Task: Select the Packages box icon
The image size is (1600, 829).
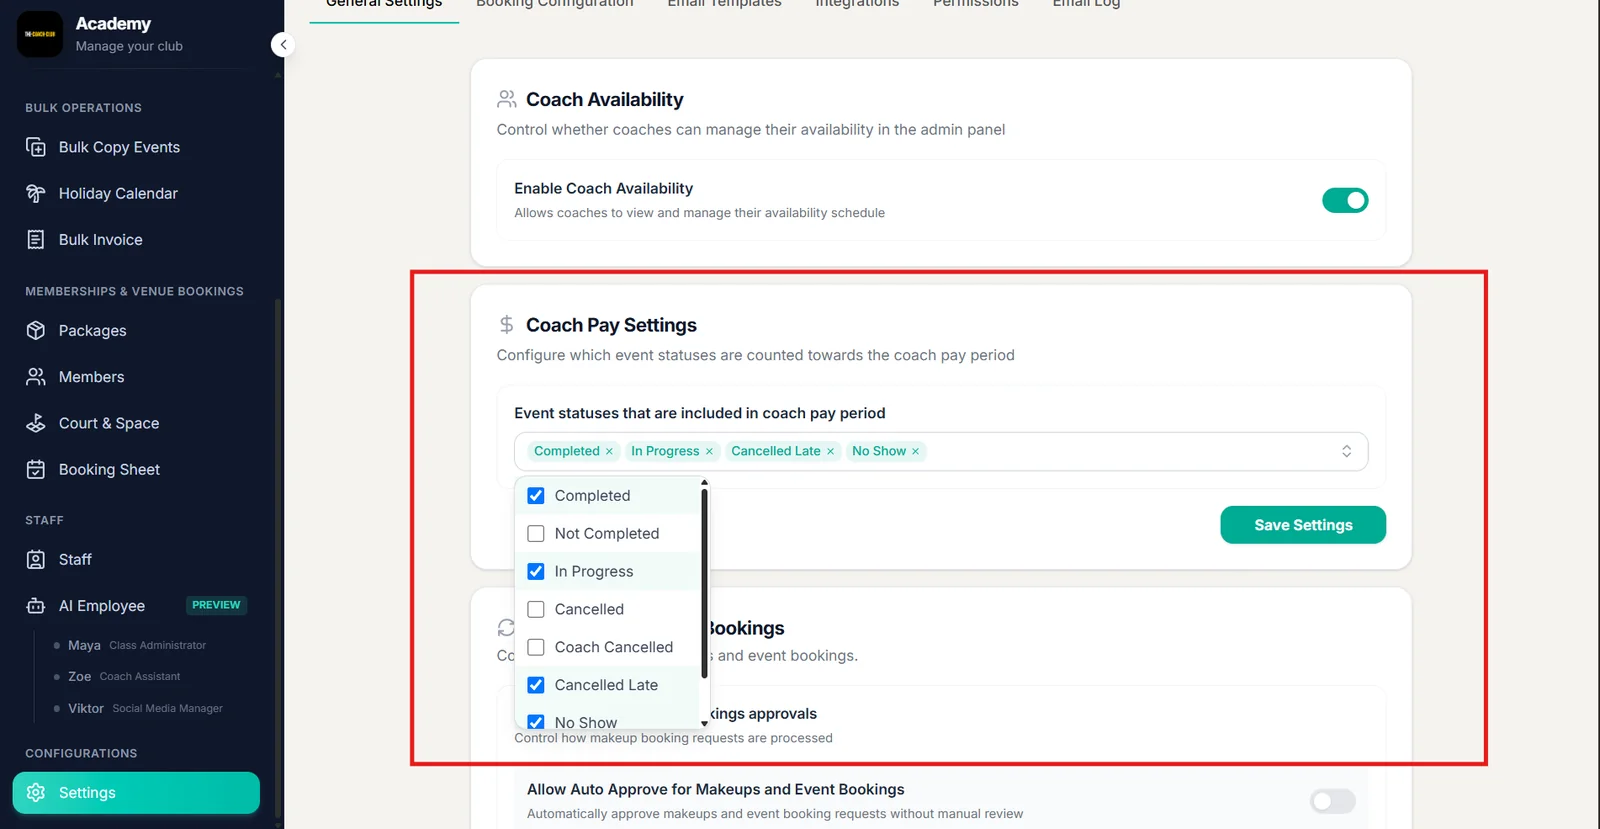Action: click(36, 330)
